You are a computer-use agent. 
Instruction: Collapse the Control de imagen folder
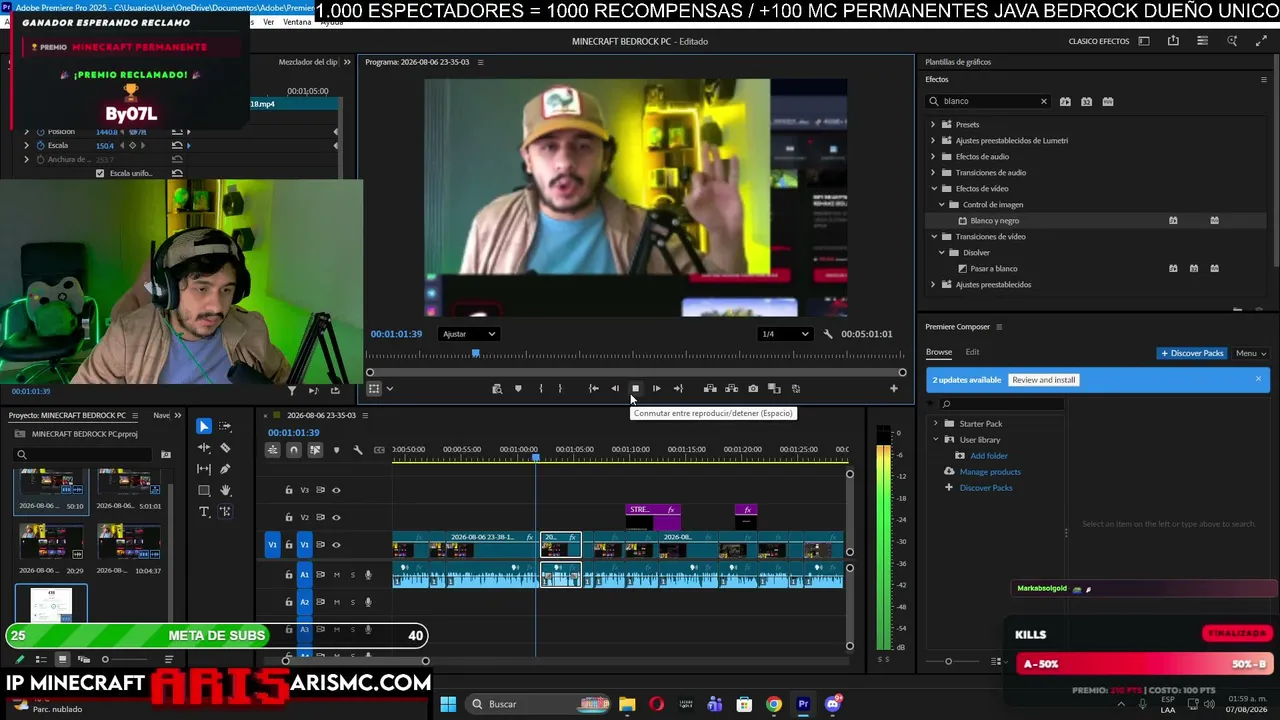[x=941, y=205]
